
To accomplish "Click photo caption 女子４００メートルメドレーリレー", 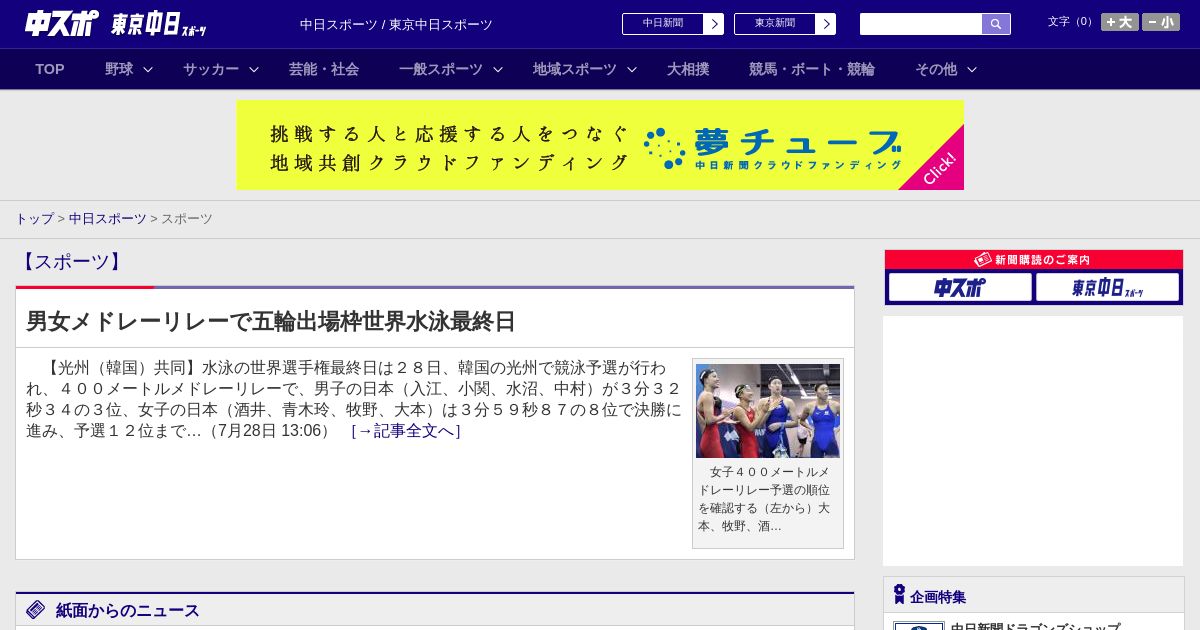I will (764, 499).
